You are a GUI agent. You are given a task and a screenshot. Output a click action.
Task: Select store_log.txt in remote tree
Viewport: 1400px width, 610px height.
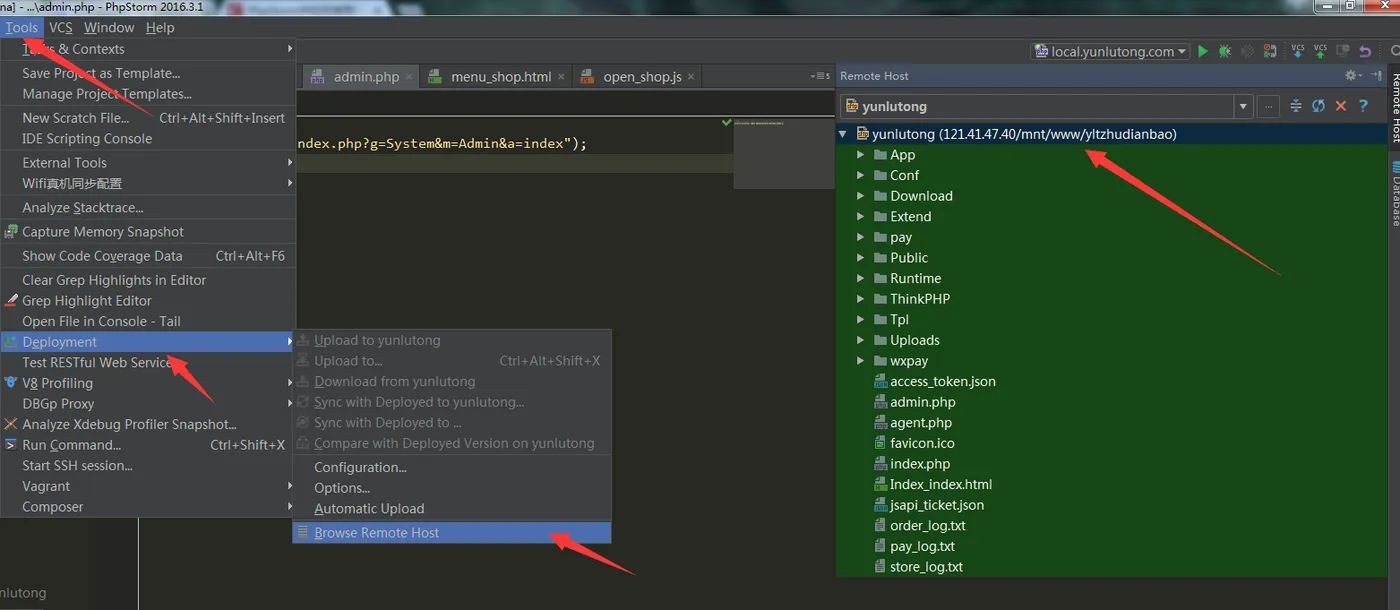[926, 567]
